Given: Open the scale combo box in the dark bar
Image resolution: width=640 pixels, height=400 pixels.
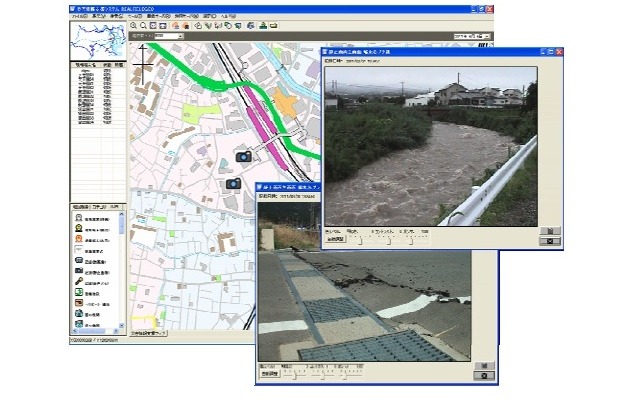Looking at the screenshot, I should pyautogui.click(x=169, y=36).
